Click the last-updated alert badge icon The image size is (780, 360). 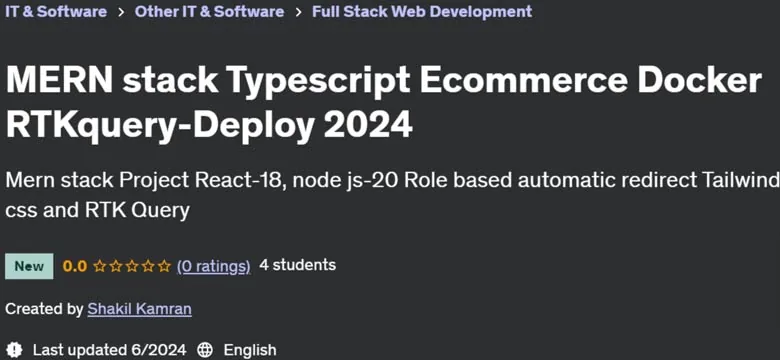(15, 349)
